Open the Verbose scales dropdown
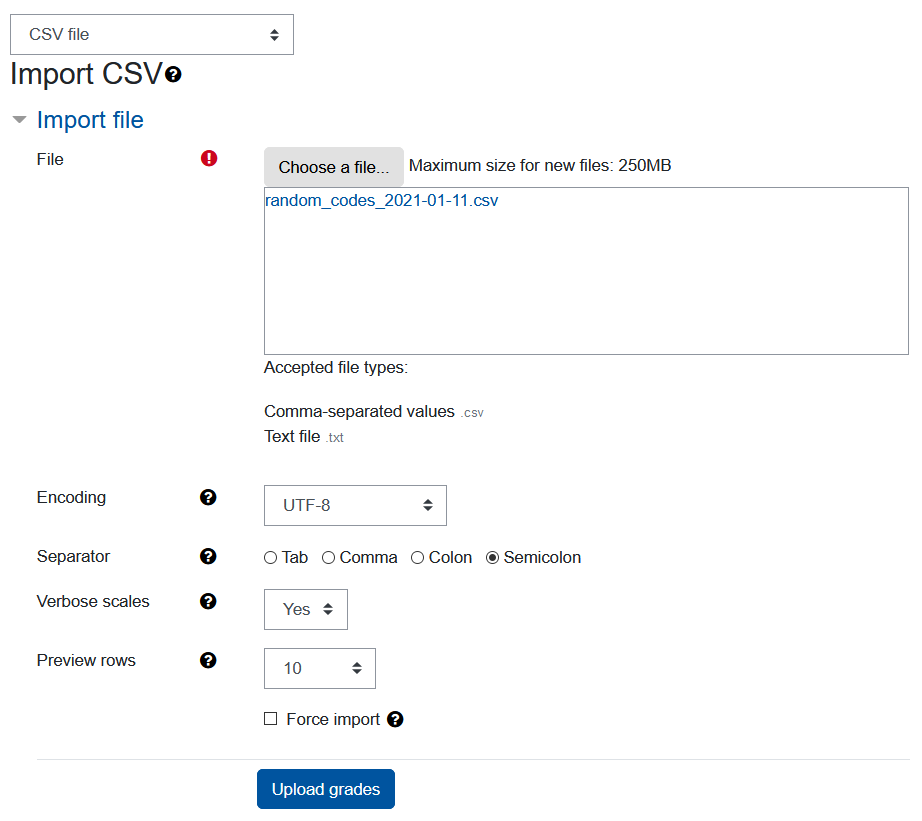922x821 pixels. (305, 609)
